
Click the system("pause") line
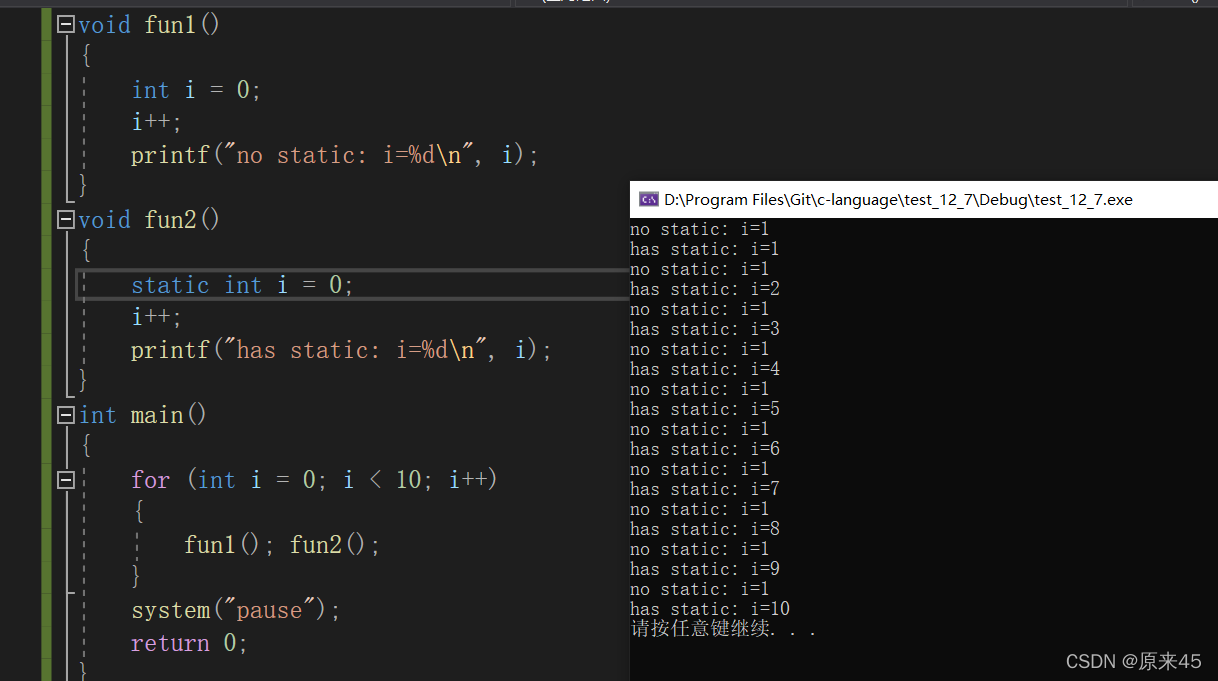coord(236,610)
